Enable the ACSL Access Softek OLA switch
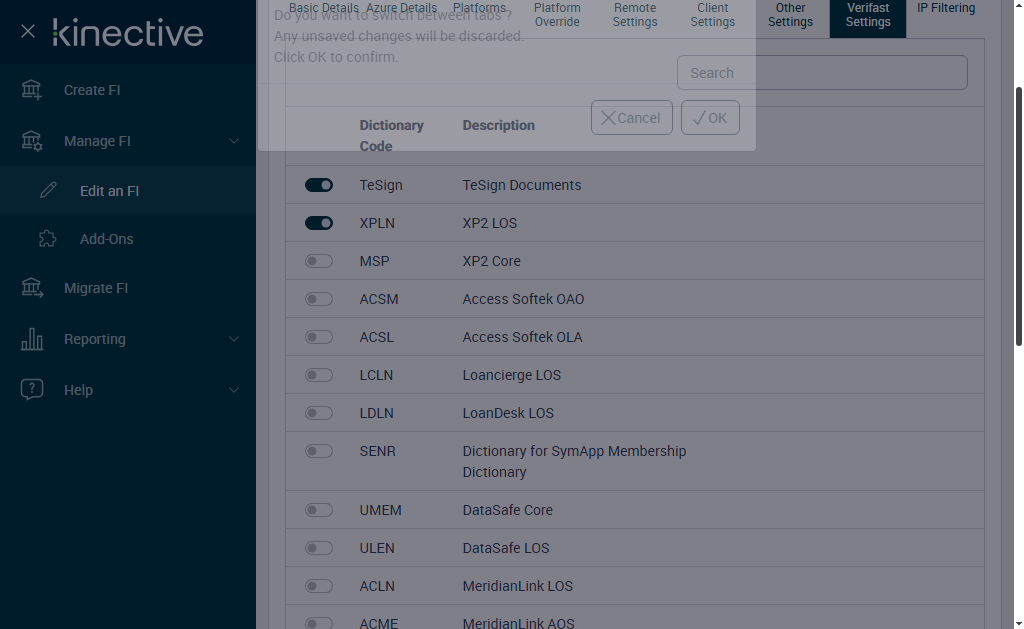1024x629 pixels. click(x=319, y=336)
